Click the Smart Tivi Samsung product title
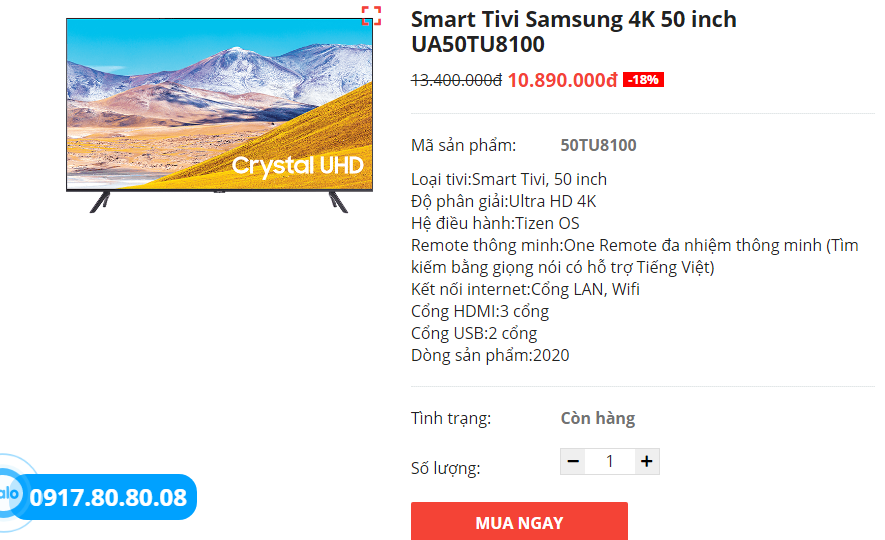The height and width of the screenshot is (540, 885). [x=573, y=32]
